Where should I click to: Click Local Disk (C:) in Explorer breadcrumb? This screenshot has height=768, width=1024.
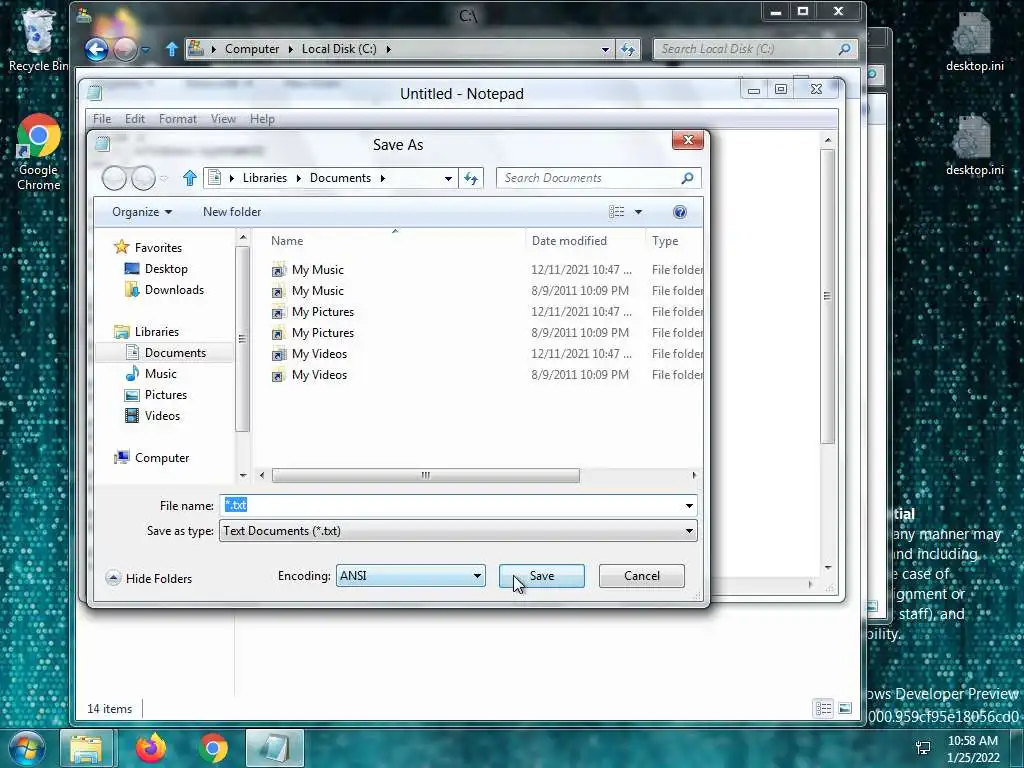pos(338,49)
